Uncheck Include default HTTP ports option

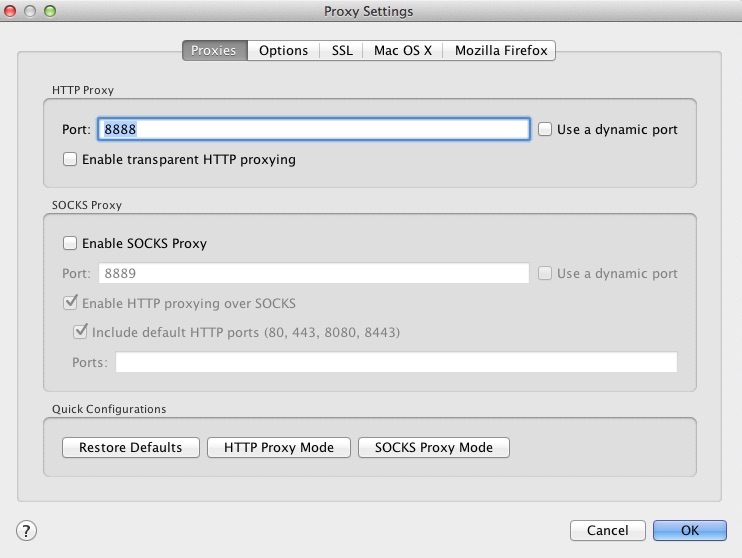tap(80, 332)
